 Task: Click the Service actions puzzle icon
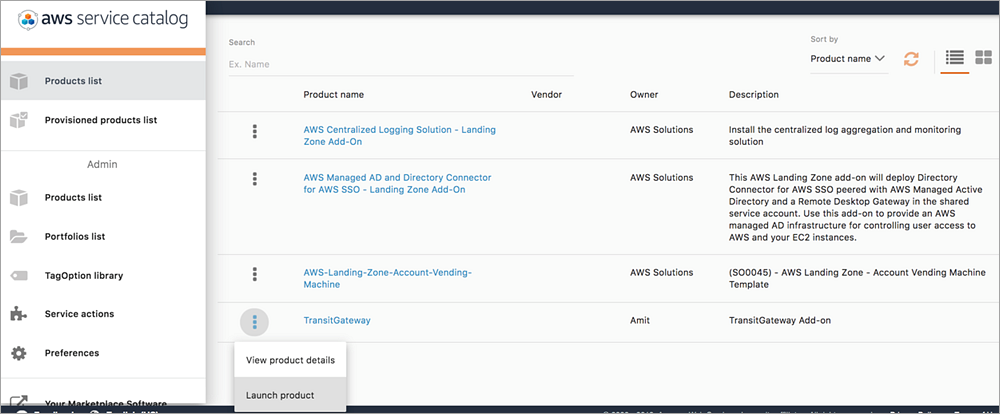click(x=19, y=314)
